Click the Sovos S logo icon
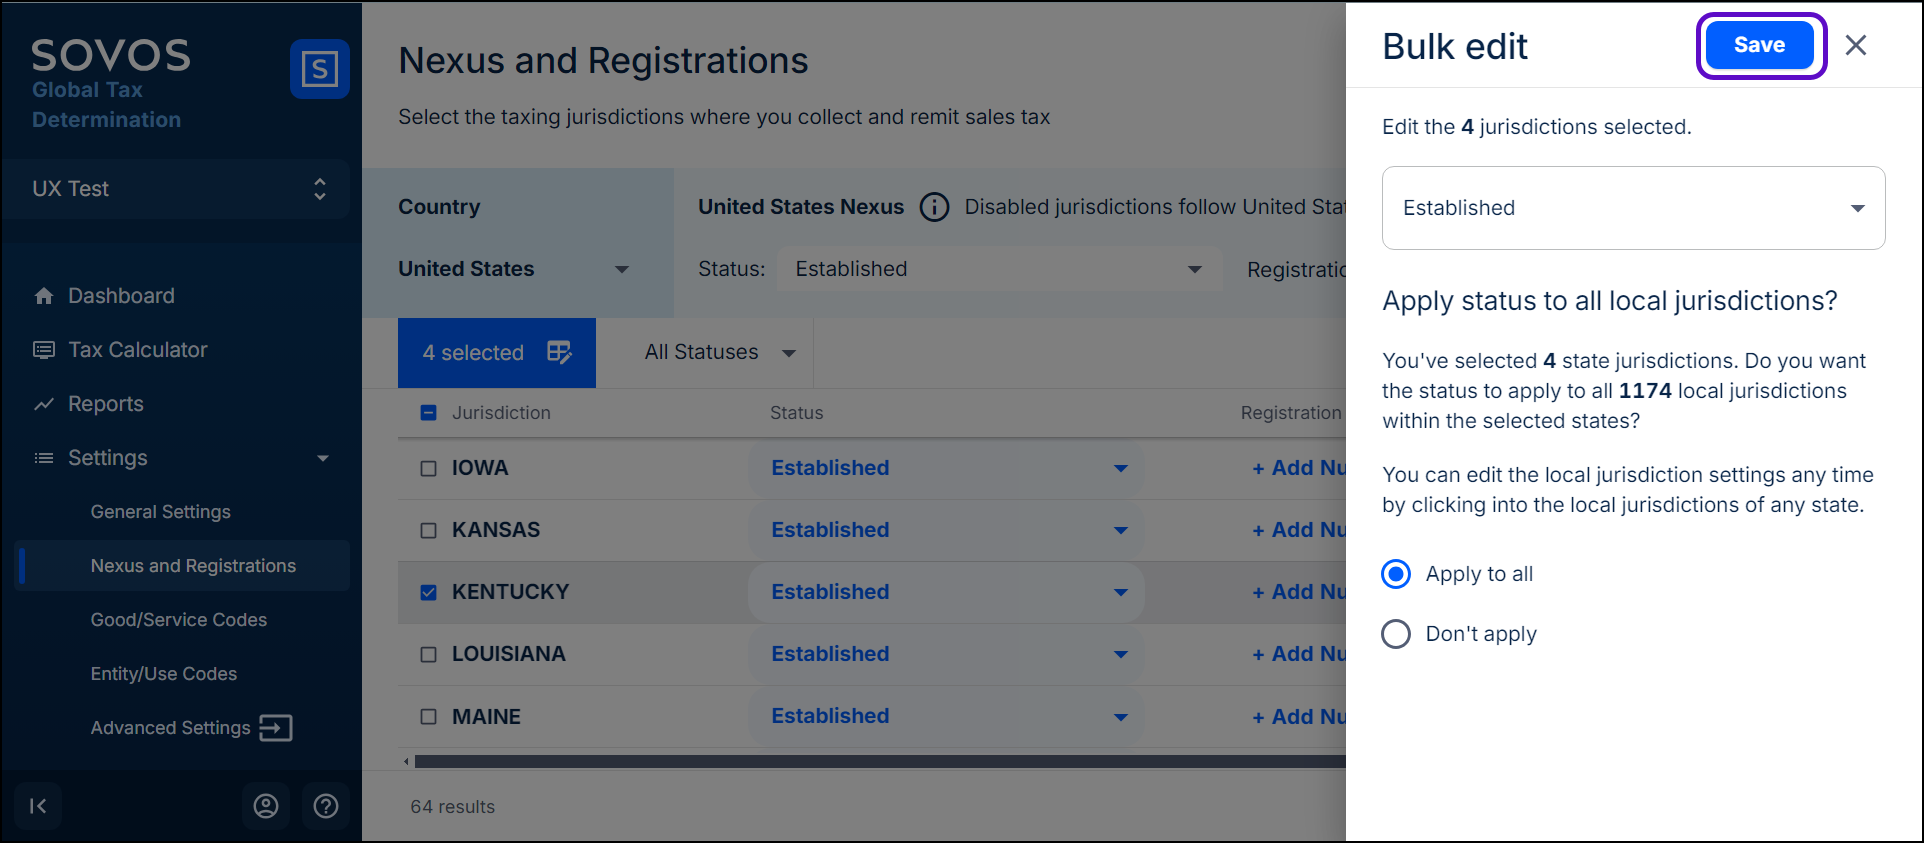Image resolution: width=1924 pixels, height=843 pixels. tap(319, 69)
